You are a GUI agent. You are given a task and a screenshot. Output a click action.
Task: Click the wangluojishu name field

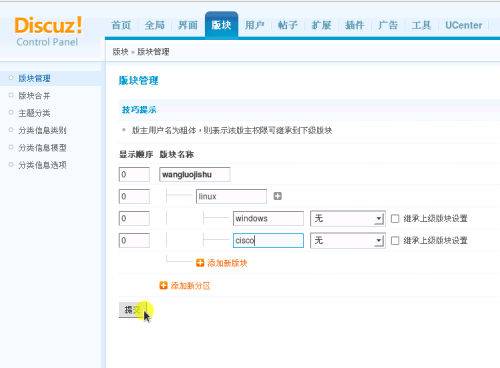[195, 174]
